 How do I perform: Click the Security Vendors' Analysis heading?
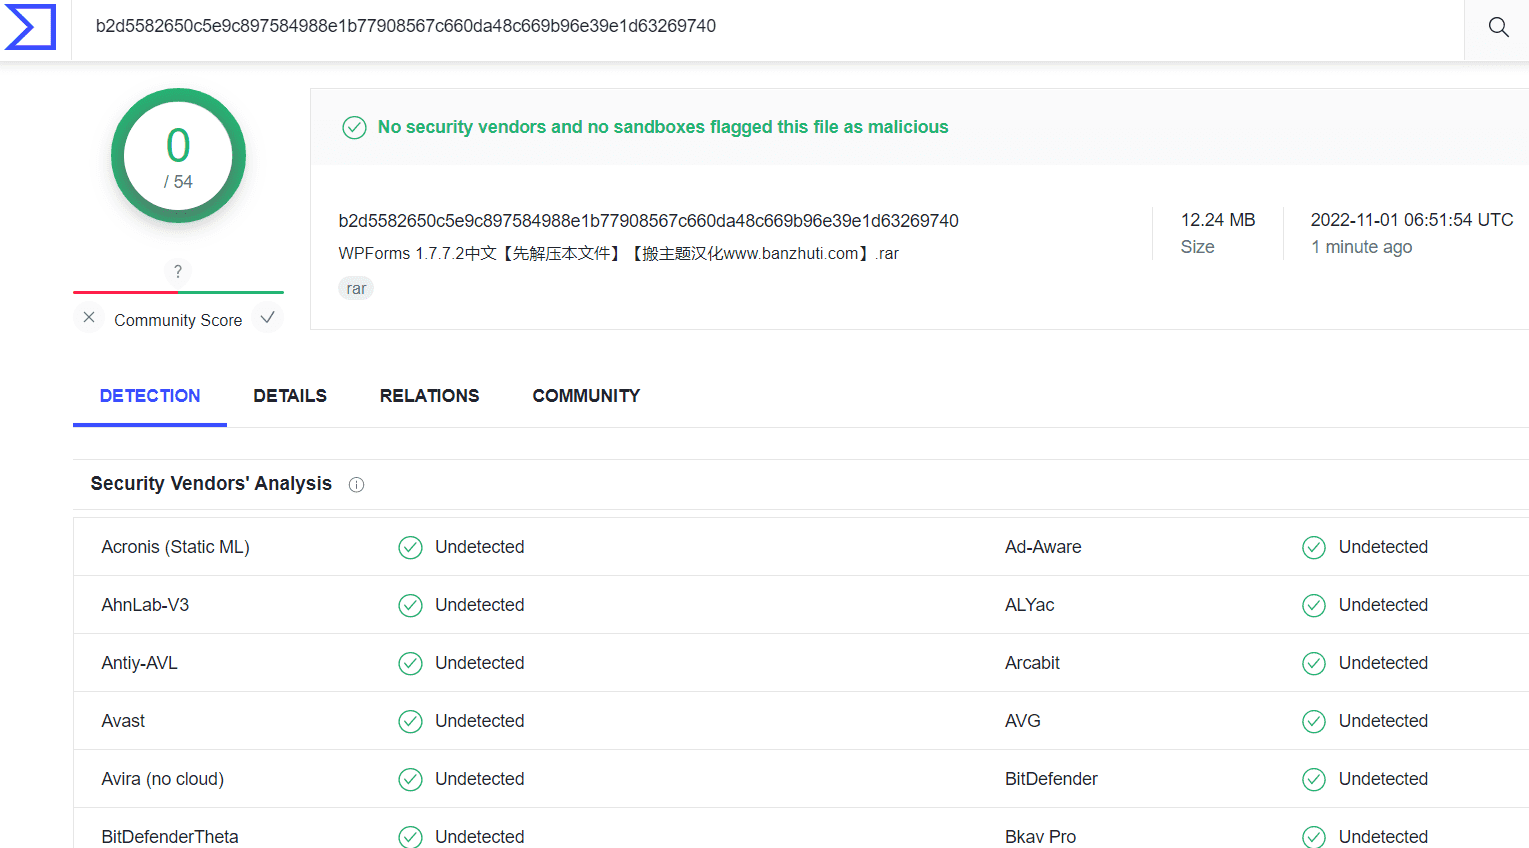click(211, 484)
